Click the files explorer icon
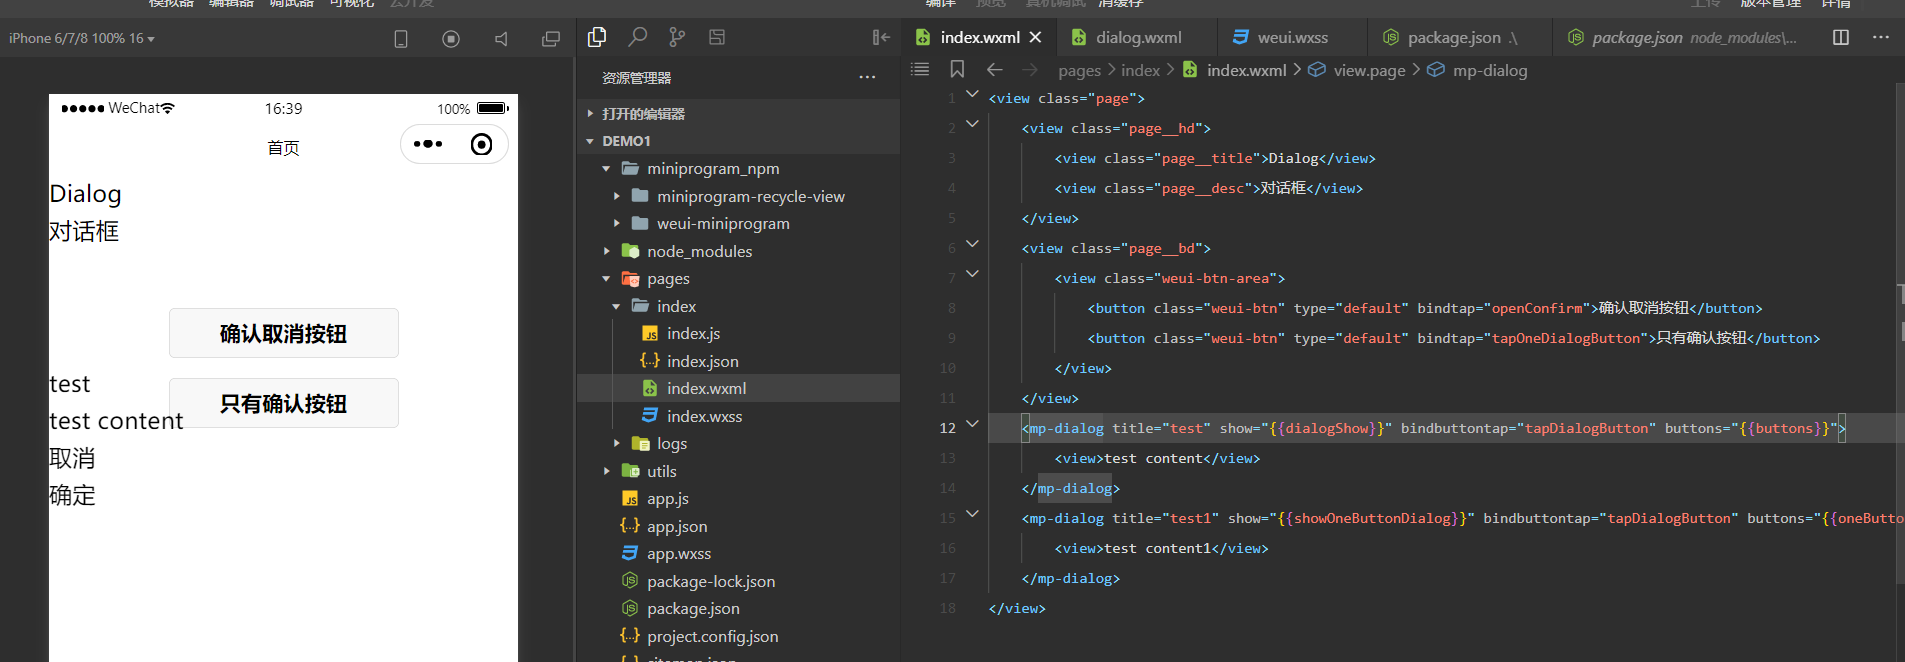This screenshot has width=1905, height=662. pyautogui.click(x=597, y=37)
